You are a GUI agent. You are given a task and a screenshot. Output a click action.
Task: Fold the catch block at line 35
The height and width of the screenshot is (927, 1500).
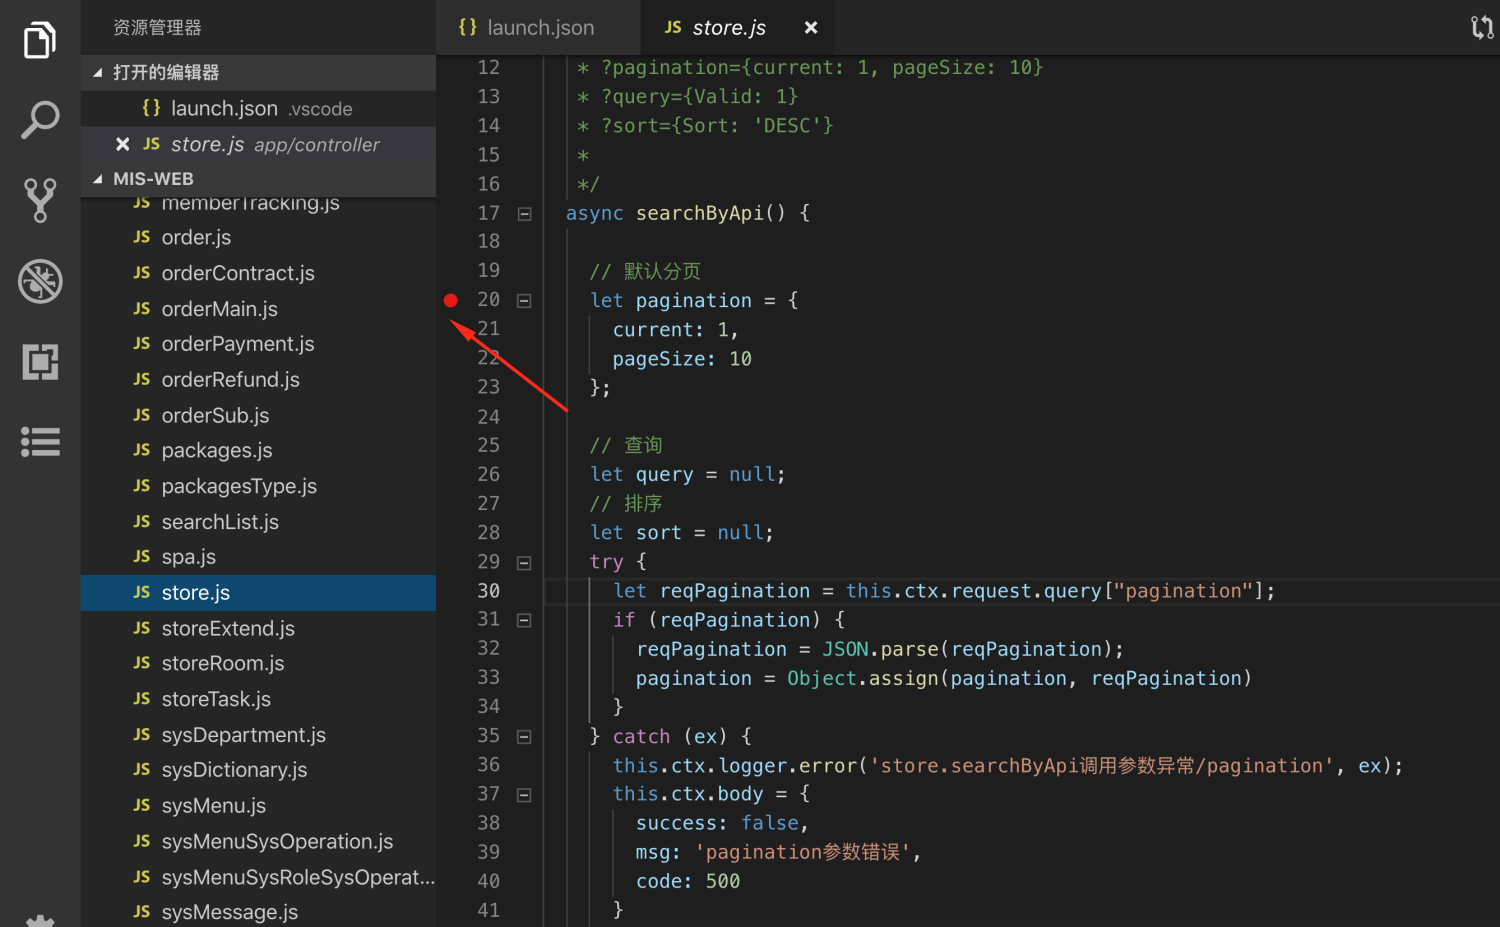524,737
